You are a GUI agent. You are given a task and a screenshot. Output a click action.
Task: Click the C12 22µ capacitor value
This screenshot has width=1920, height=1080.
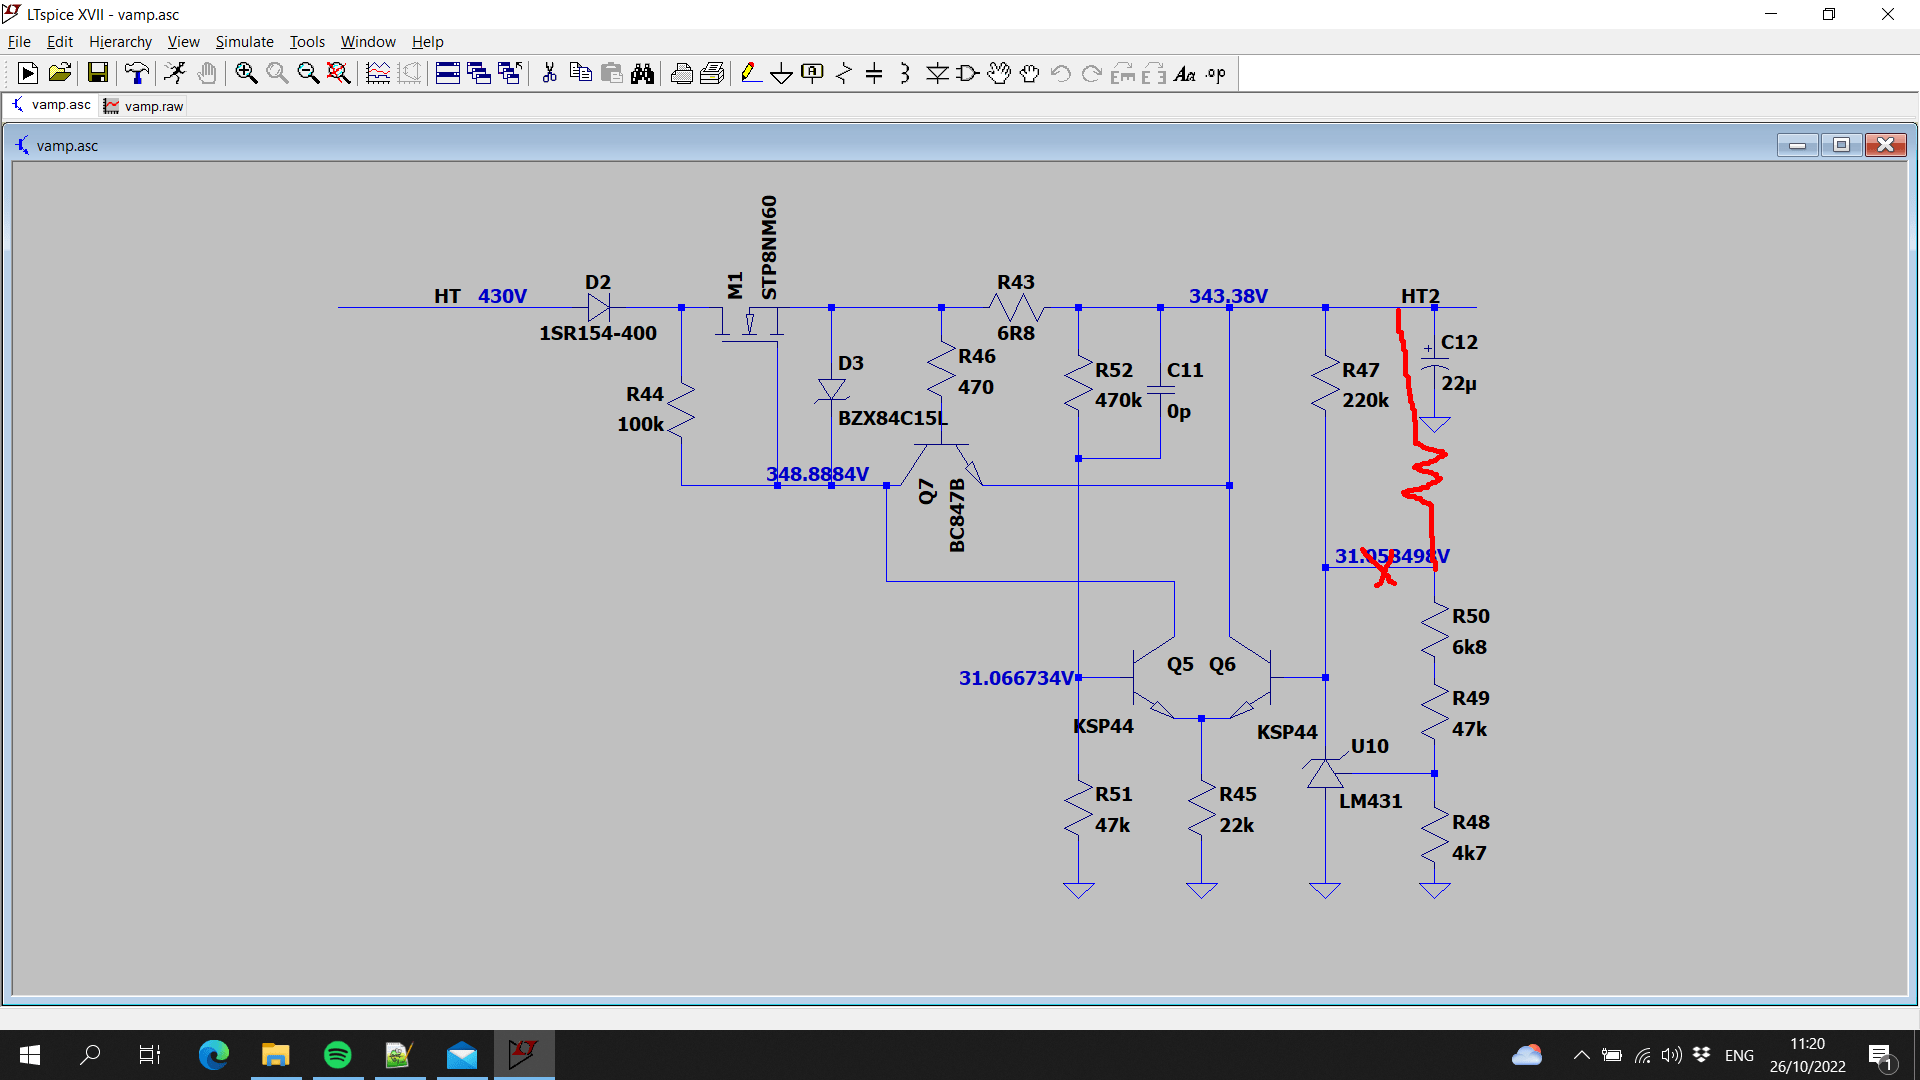tap(1459, 383)
